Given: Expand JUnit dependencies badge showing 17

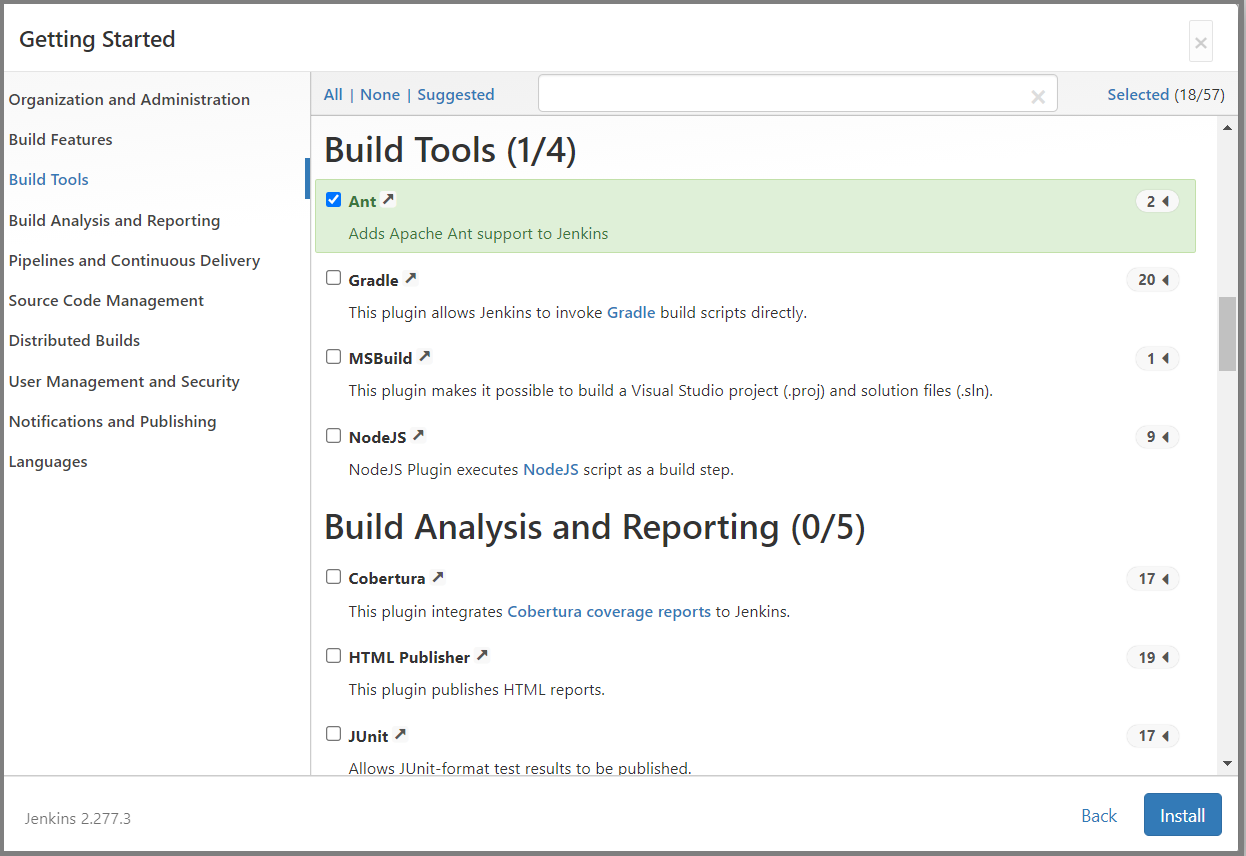Looking at the screenshot, I should pos(1153,736).
